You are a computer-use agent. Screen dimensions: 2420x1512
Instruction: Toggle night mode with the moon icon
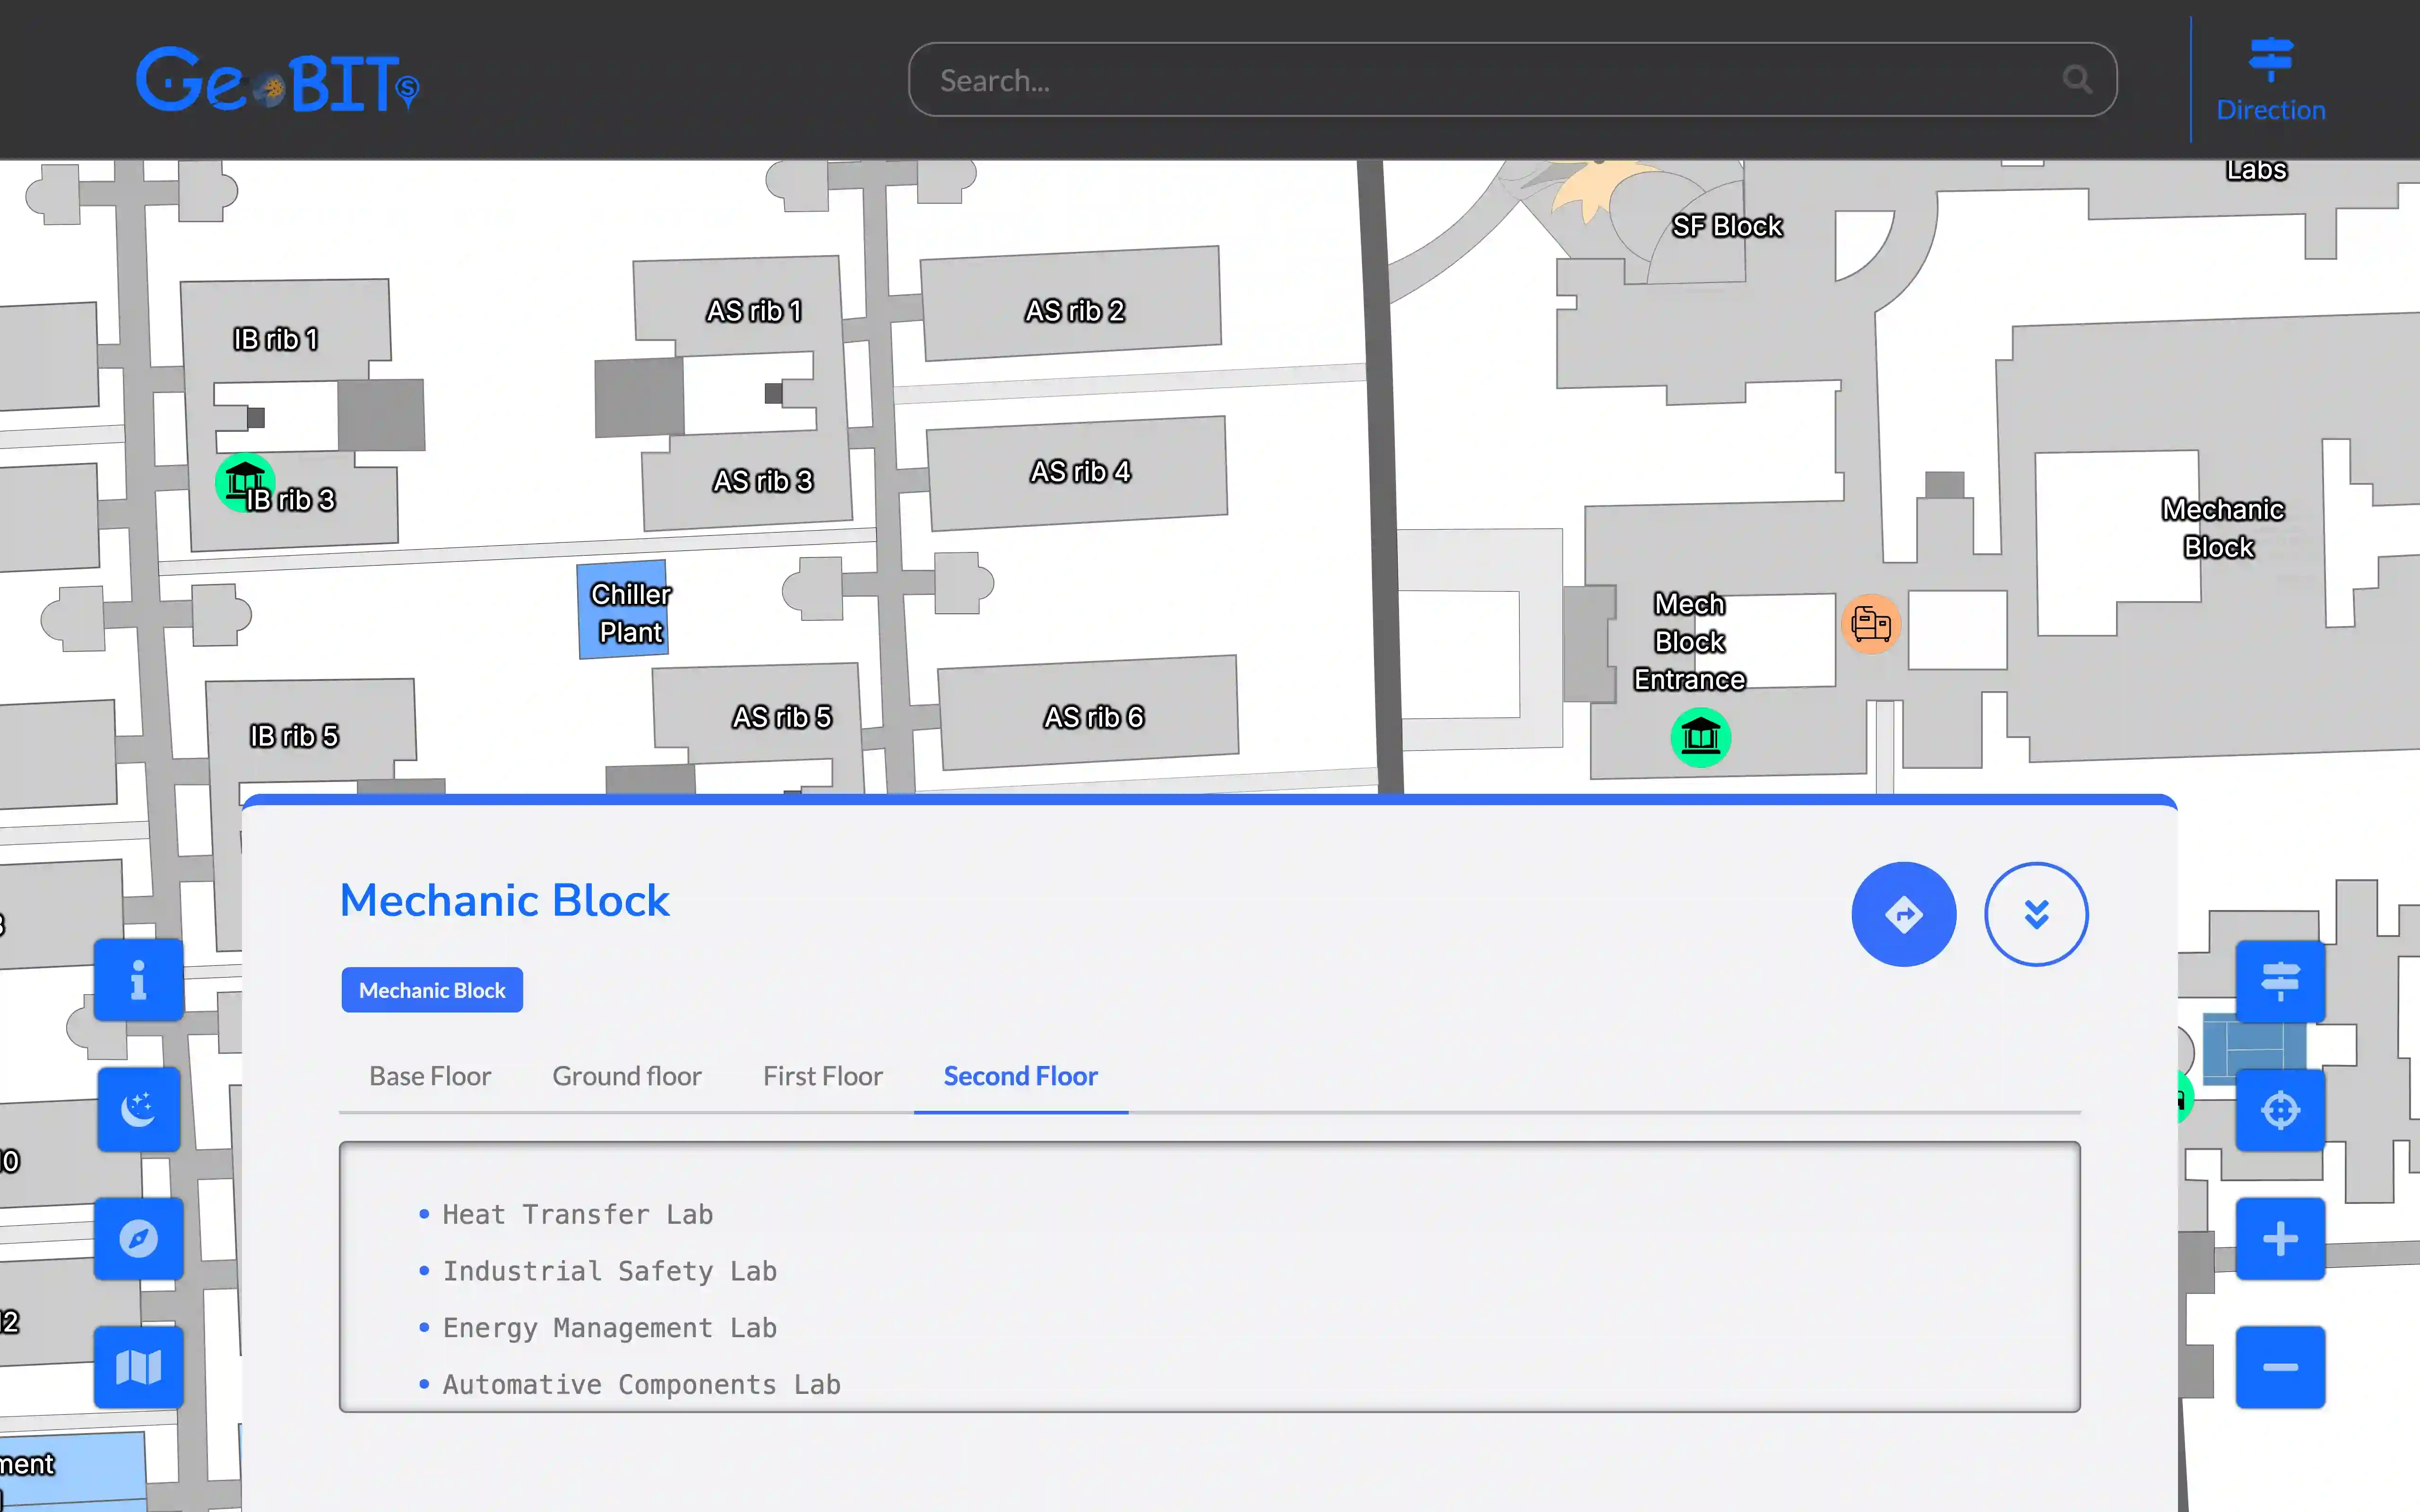138,1109
